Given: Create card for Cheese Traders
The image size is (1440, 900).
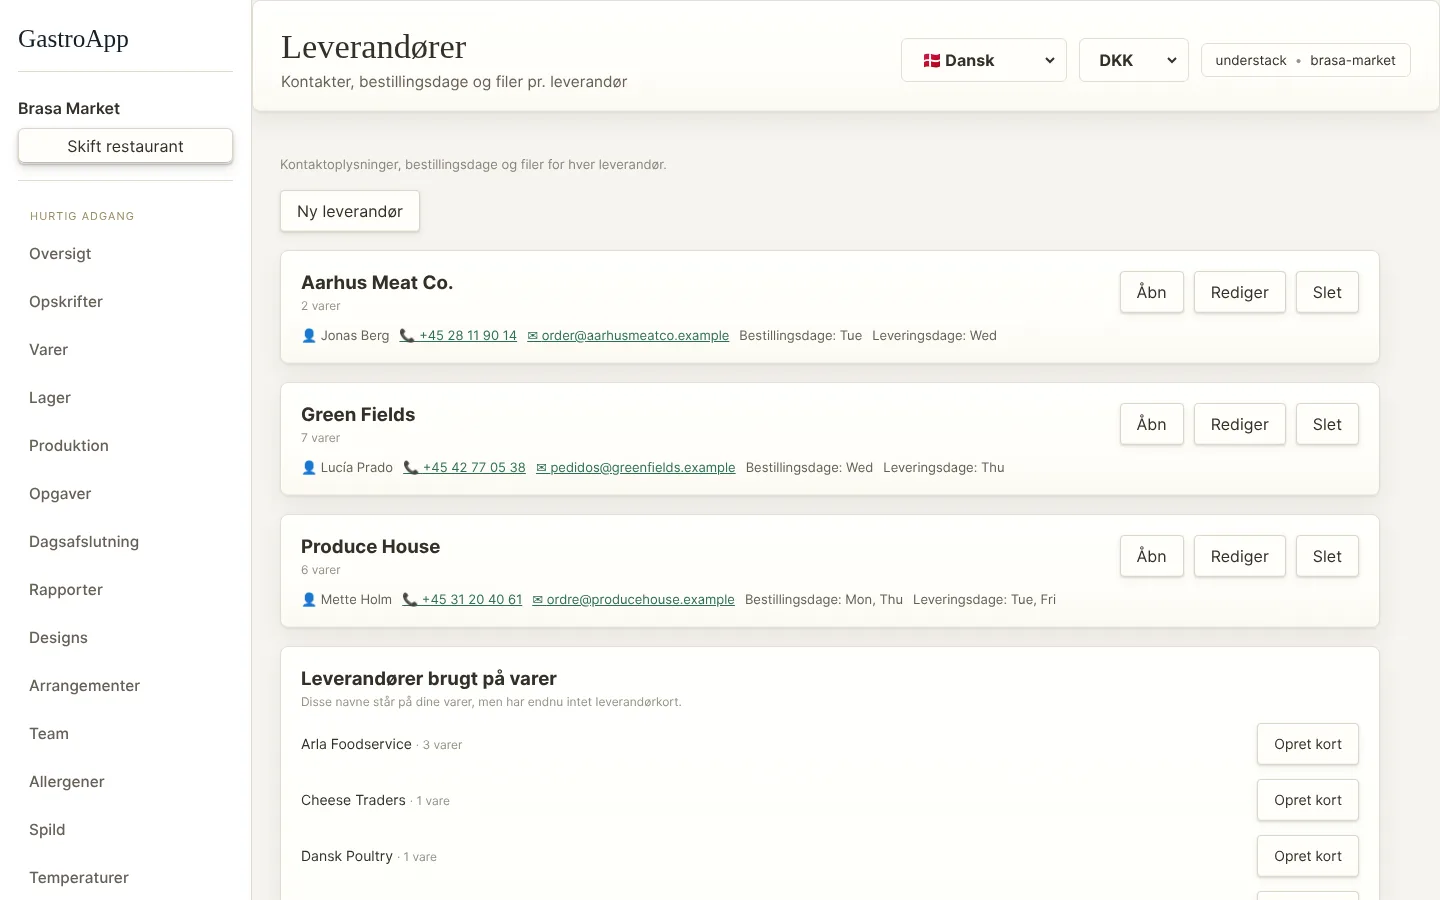Looking at the screenshot, I should point(1308,800).
